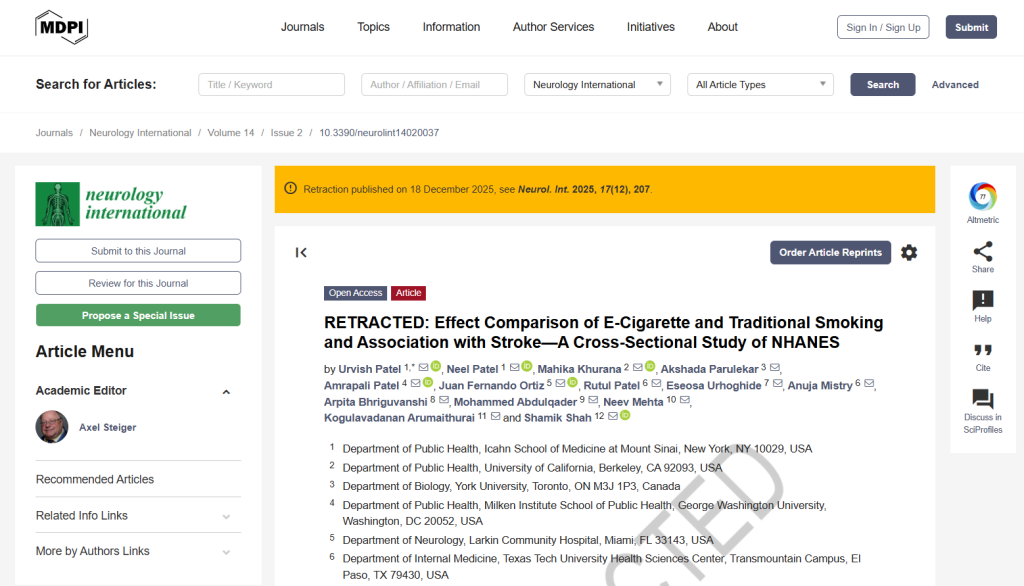
Task: Open the Topics menu
Action: point(373,27)
